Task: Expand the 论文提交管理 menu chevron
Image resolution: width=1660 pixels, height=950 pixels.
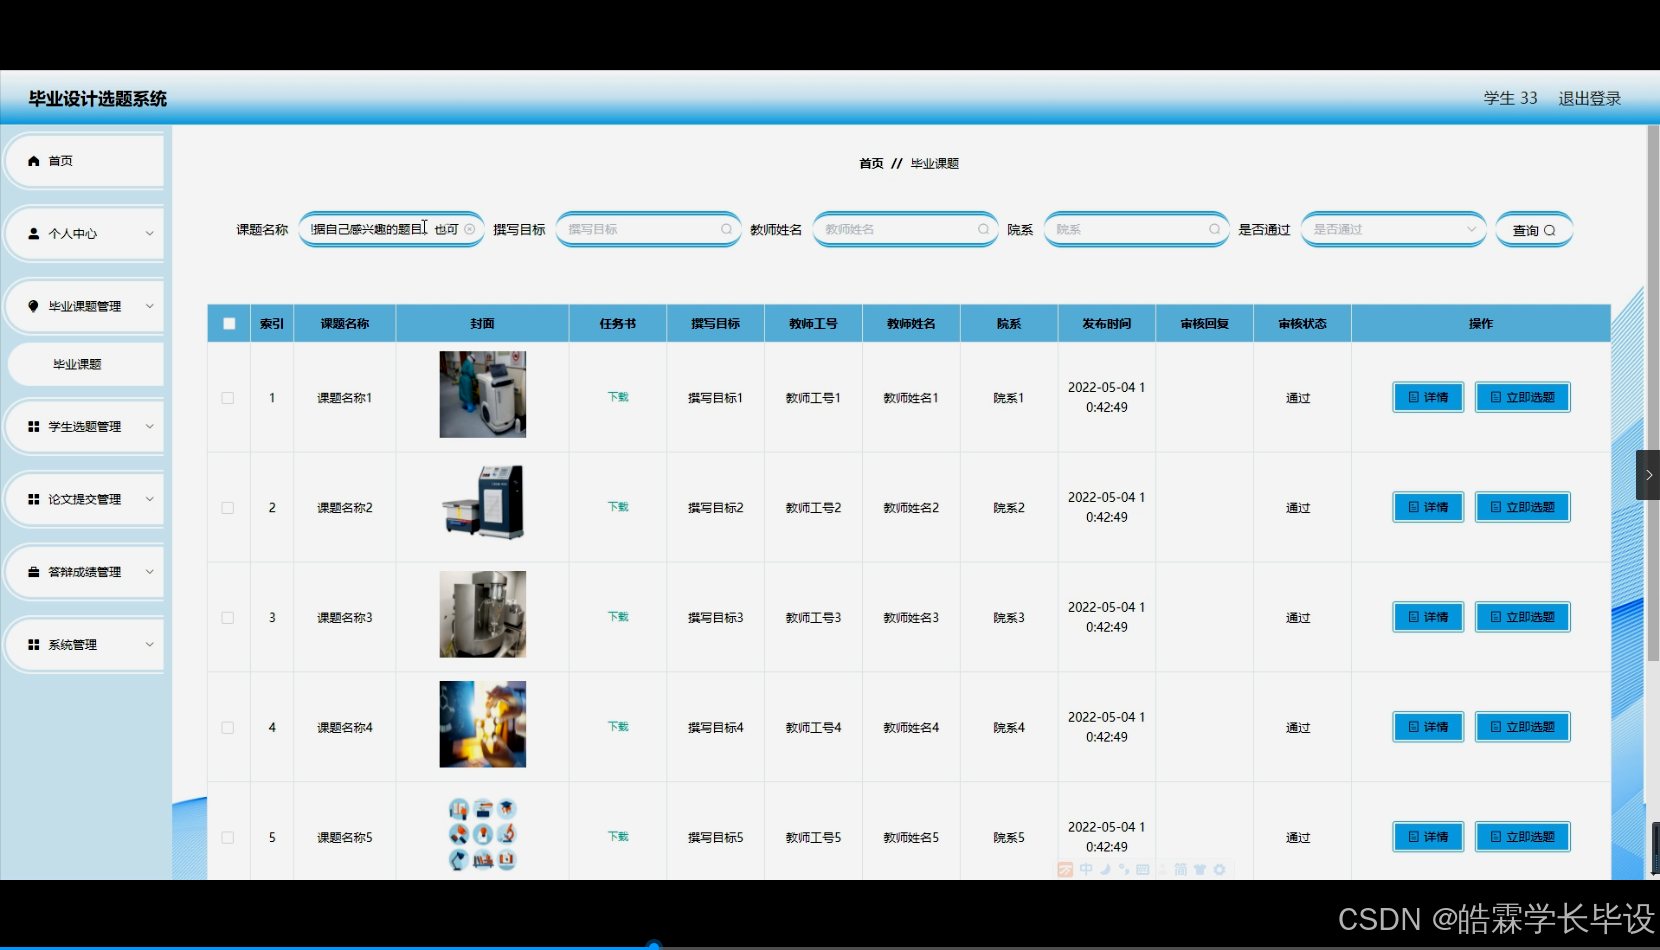Action: [x=150, y=499]
